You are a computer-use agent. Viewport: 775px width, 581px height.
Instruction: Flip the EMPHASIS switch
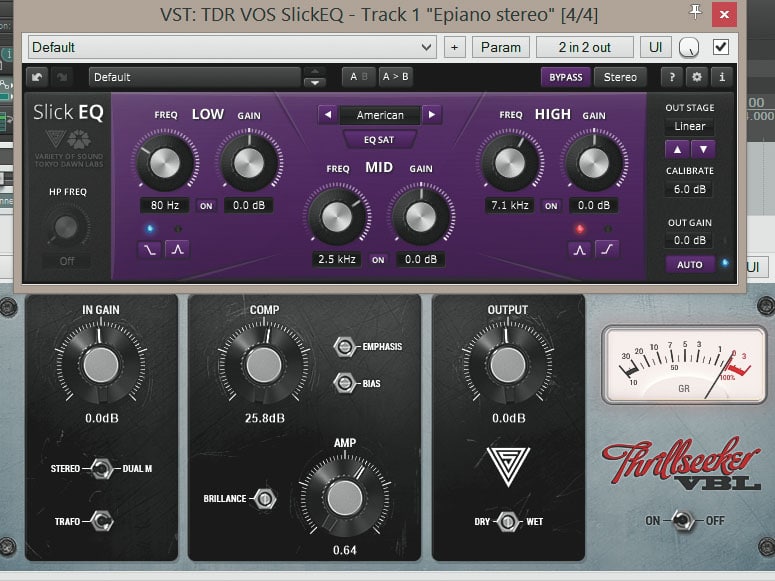pos(344,347)
